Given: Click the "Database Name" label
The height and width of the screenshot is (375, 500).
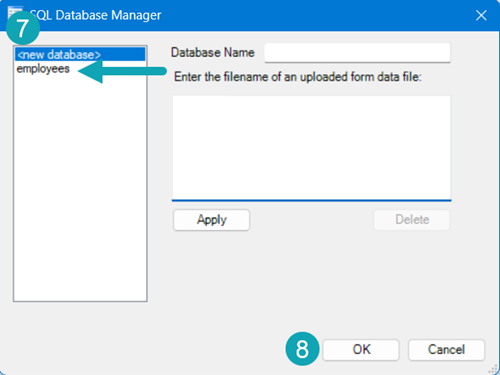Looking at the screenshot, I should pyautogui.click(x=213, y=53).
